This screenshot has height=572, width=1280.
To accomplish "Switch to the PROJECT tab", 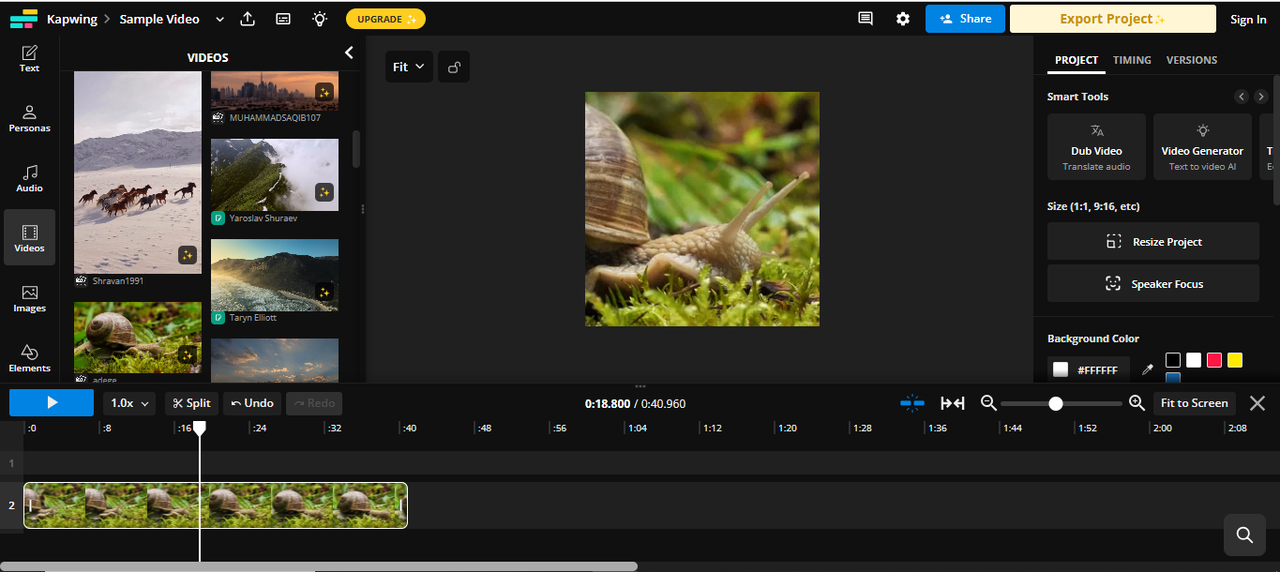I will point(1076,60).
